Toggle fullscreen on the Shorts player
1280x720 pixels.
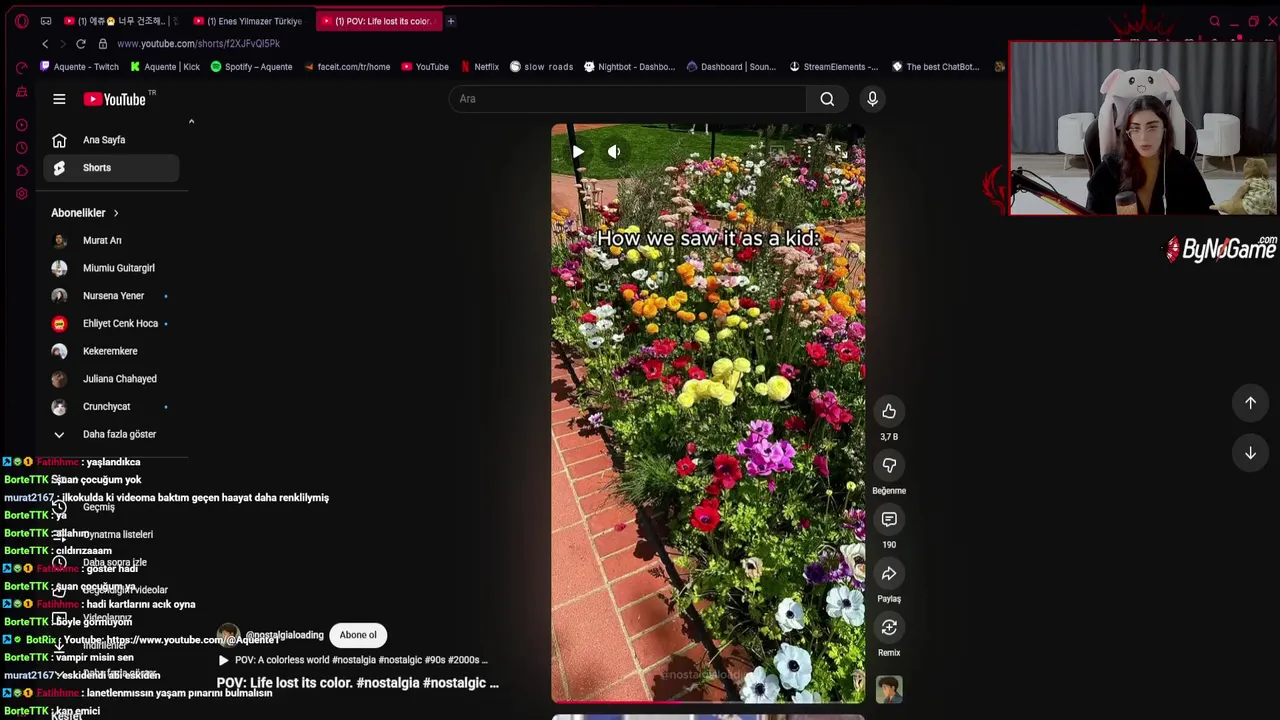[841, 152]
